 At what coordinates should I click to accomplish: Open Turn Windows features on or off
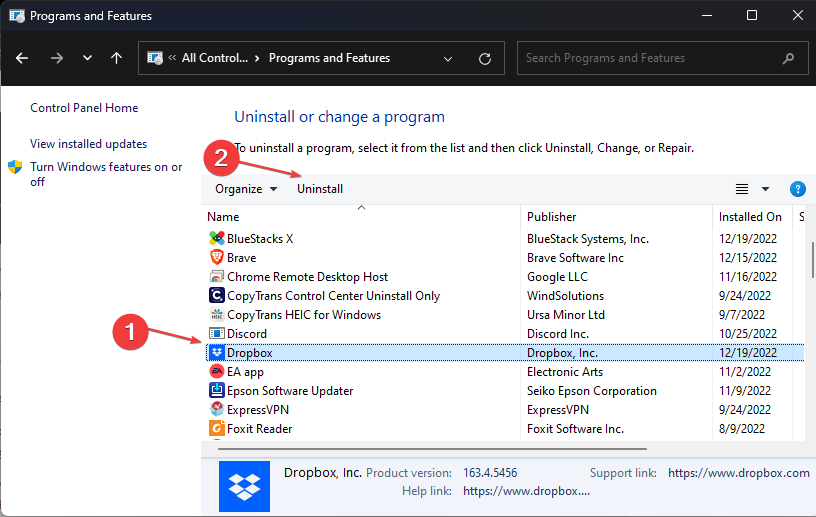click(x=106, y=174)
